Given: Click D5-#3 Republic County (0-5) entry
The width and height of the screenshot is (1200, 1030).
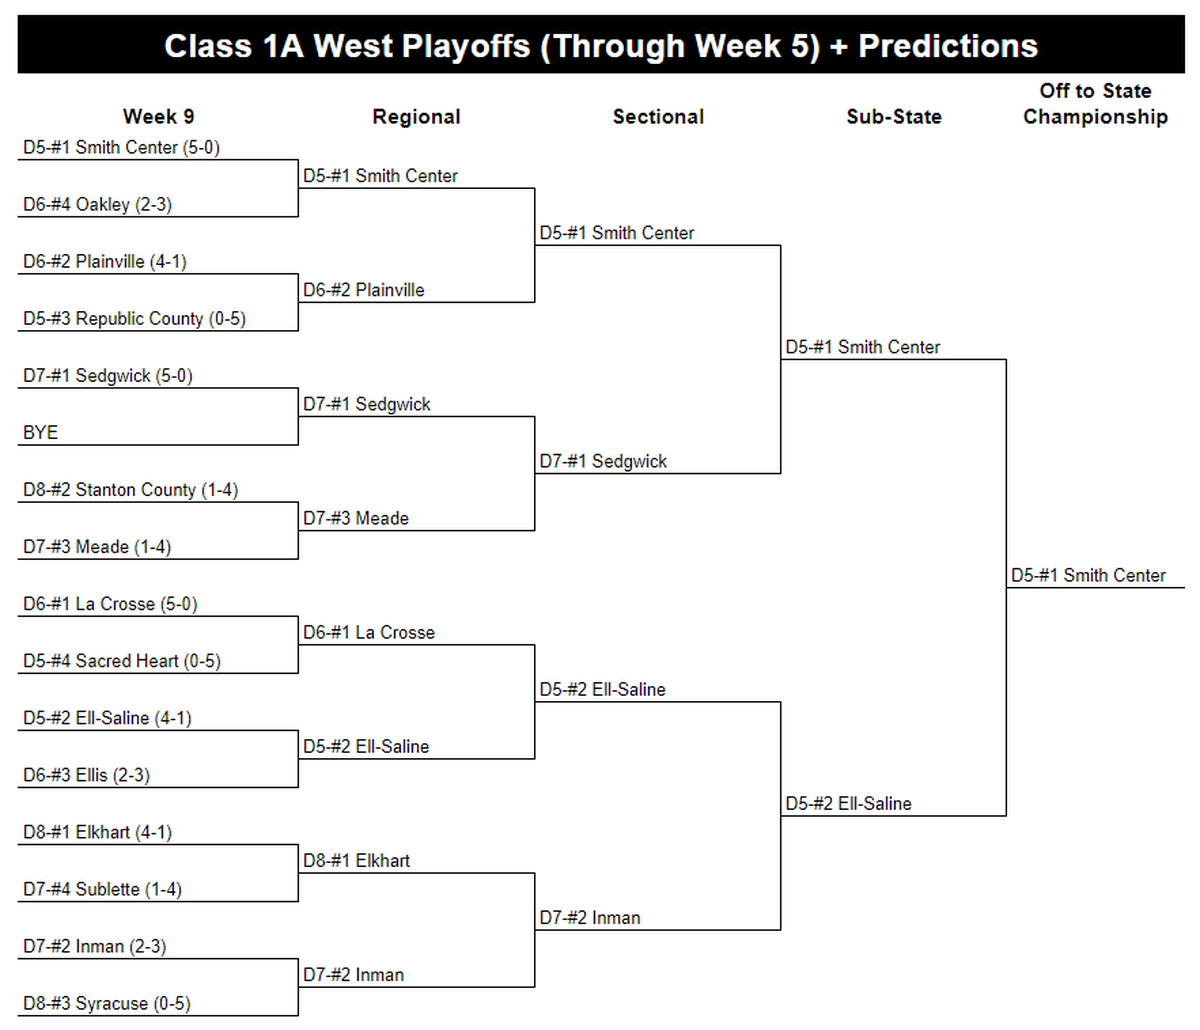Looking at the screenshot, I should click(134, 319).
